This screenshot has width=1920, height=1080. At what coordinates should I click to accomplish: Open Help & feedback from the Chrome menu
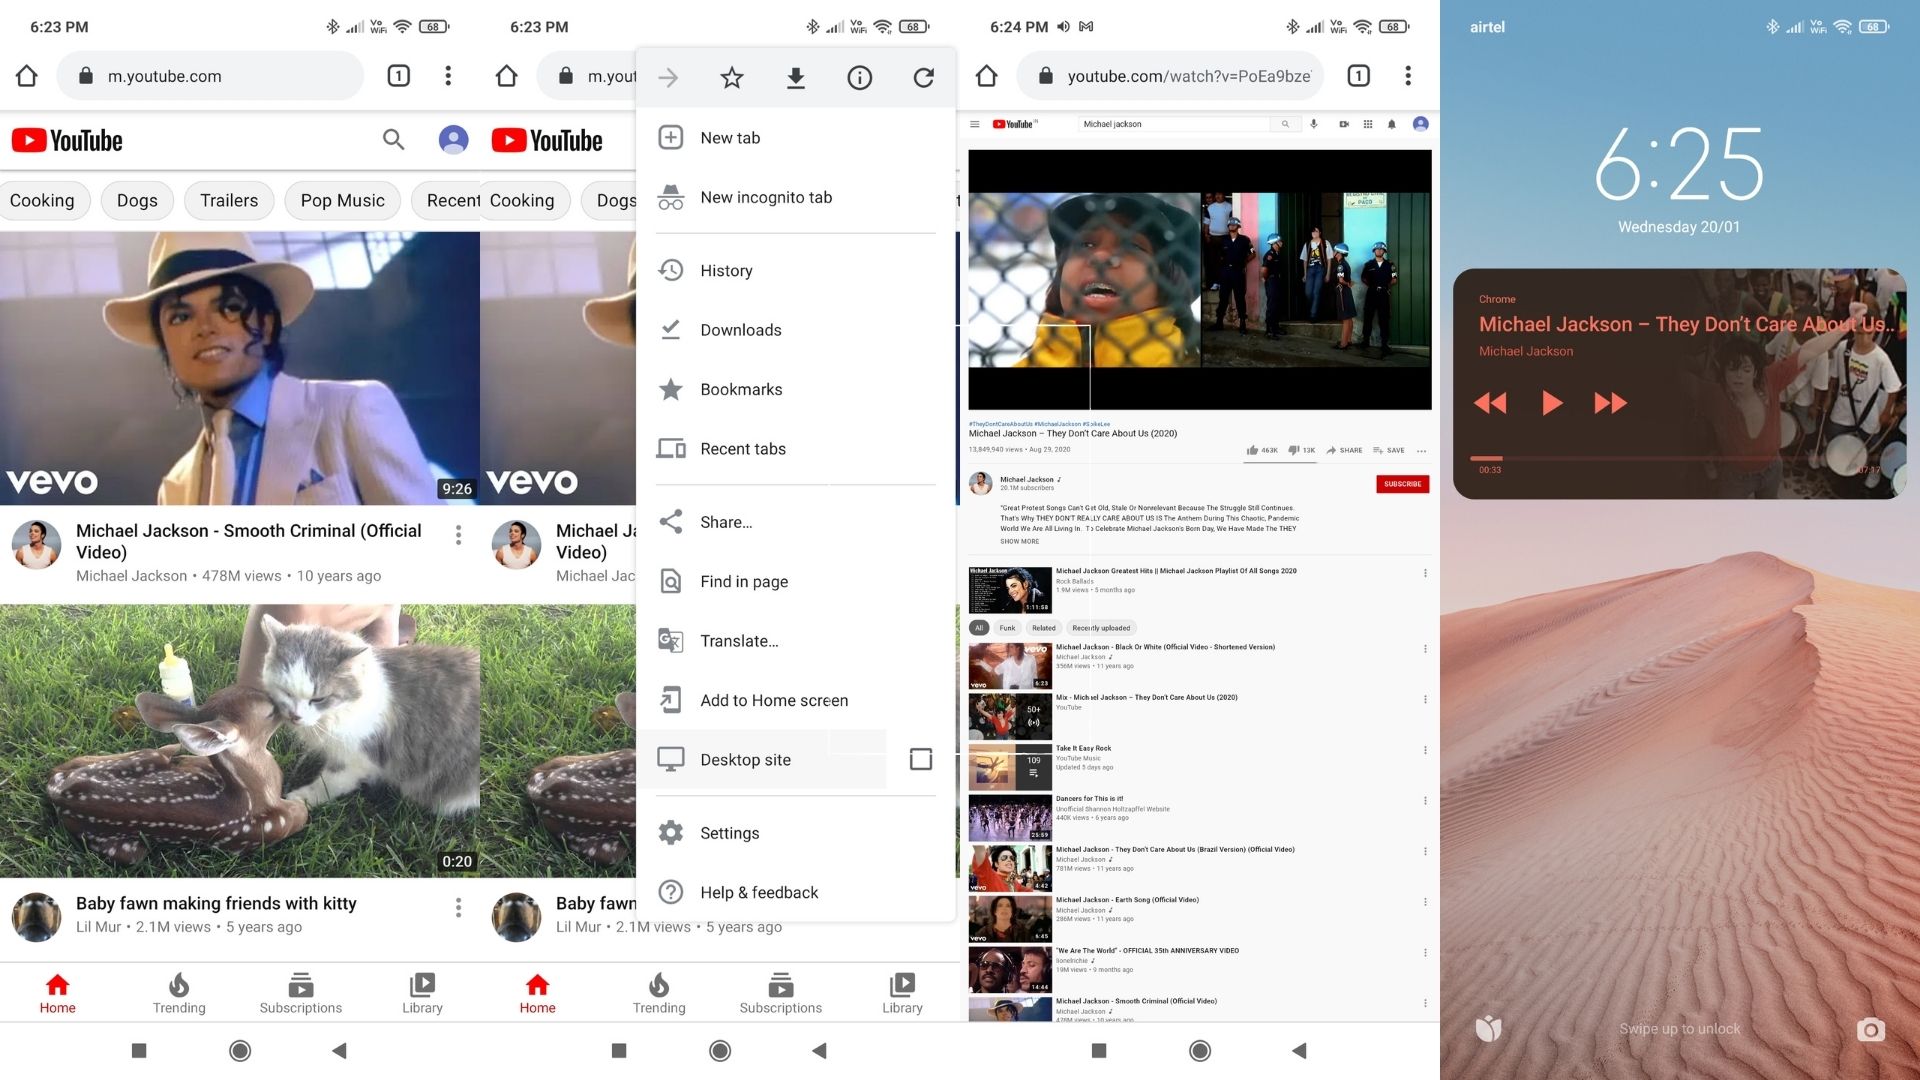pos(796,893)
